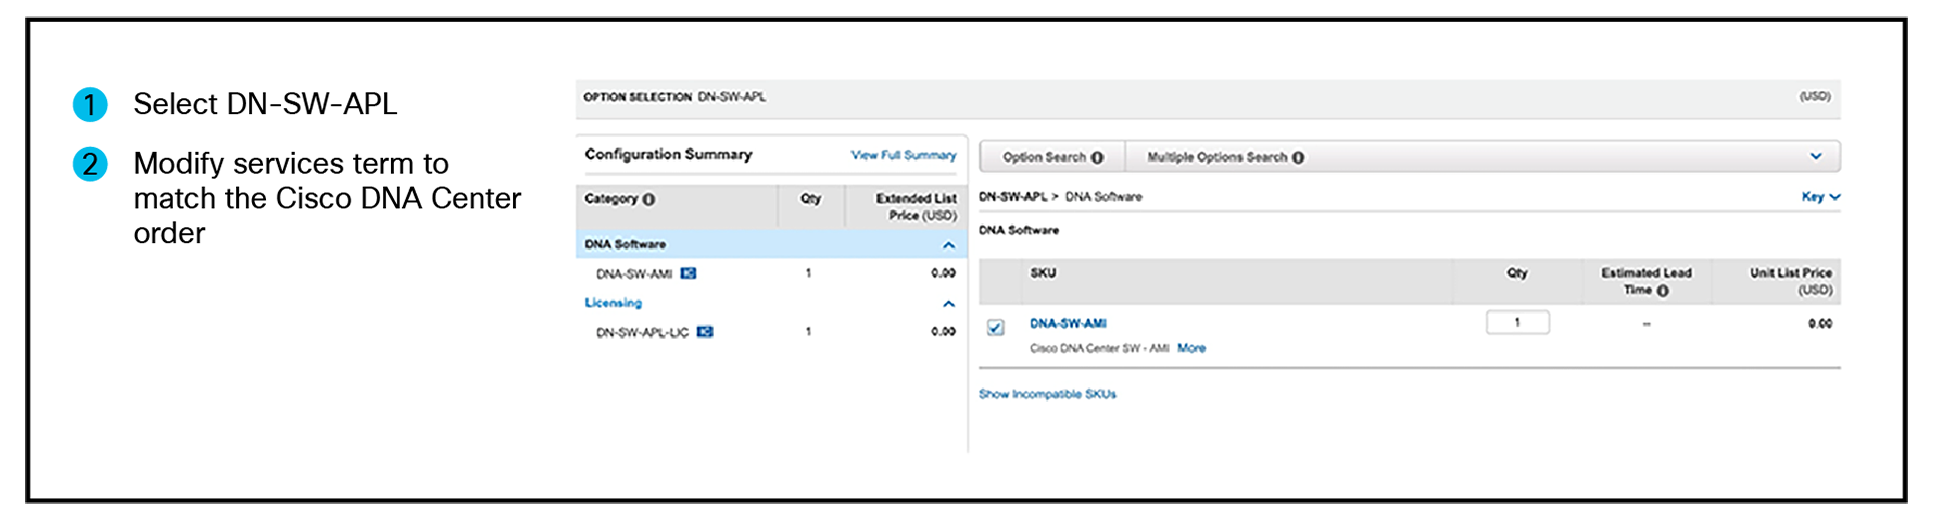
Task: Select Licensing category heading
Action: [x=613, y=303]
